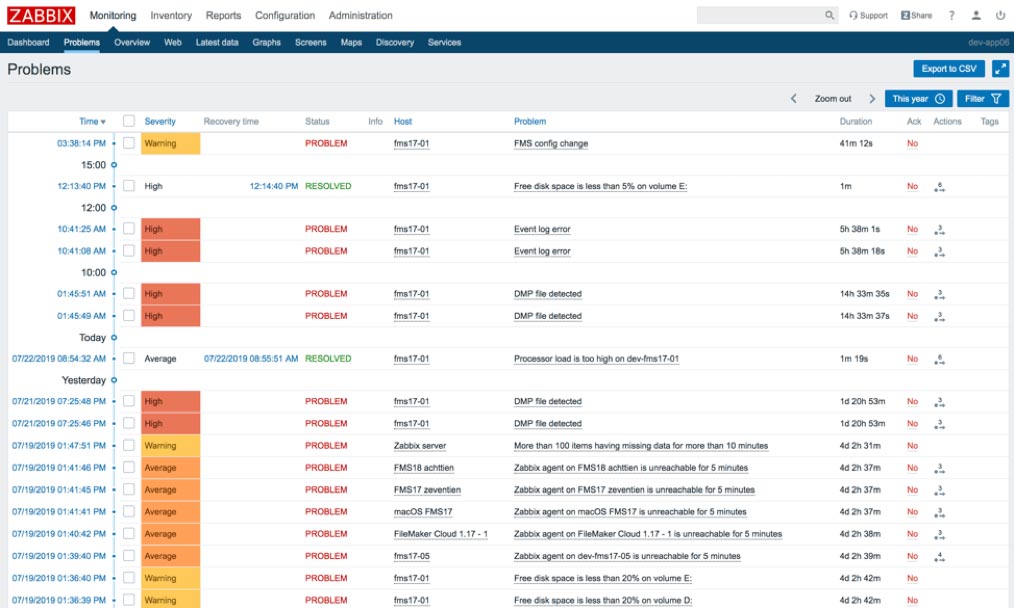
Task: Open the Inventory menu
Action: [171, 15]
